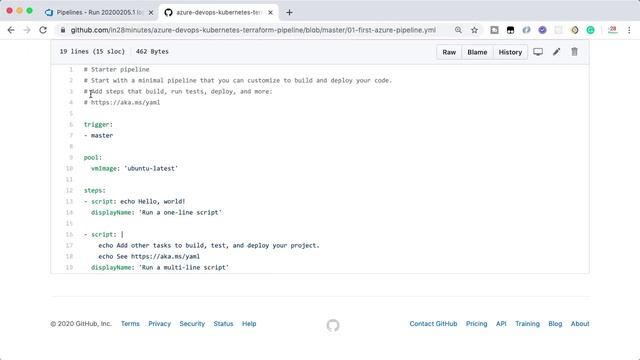Click 'echo Add other tasks' line
Image resolution: width=640 pixels, height=360 pixels.
coord(209,245)
